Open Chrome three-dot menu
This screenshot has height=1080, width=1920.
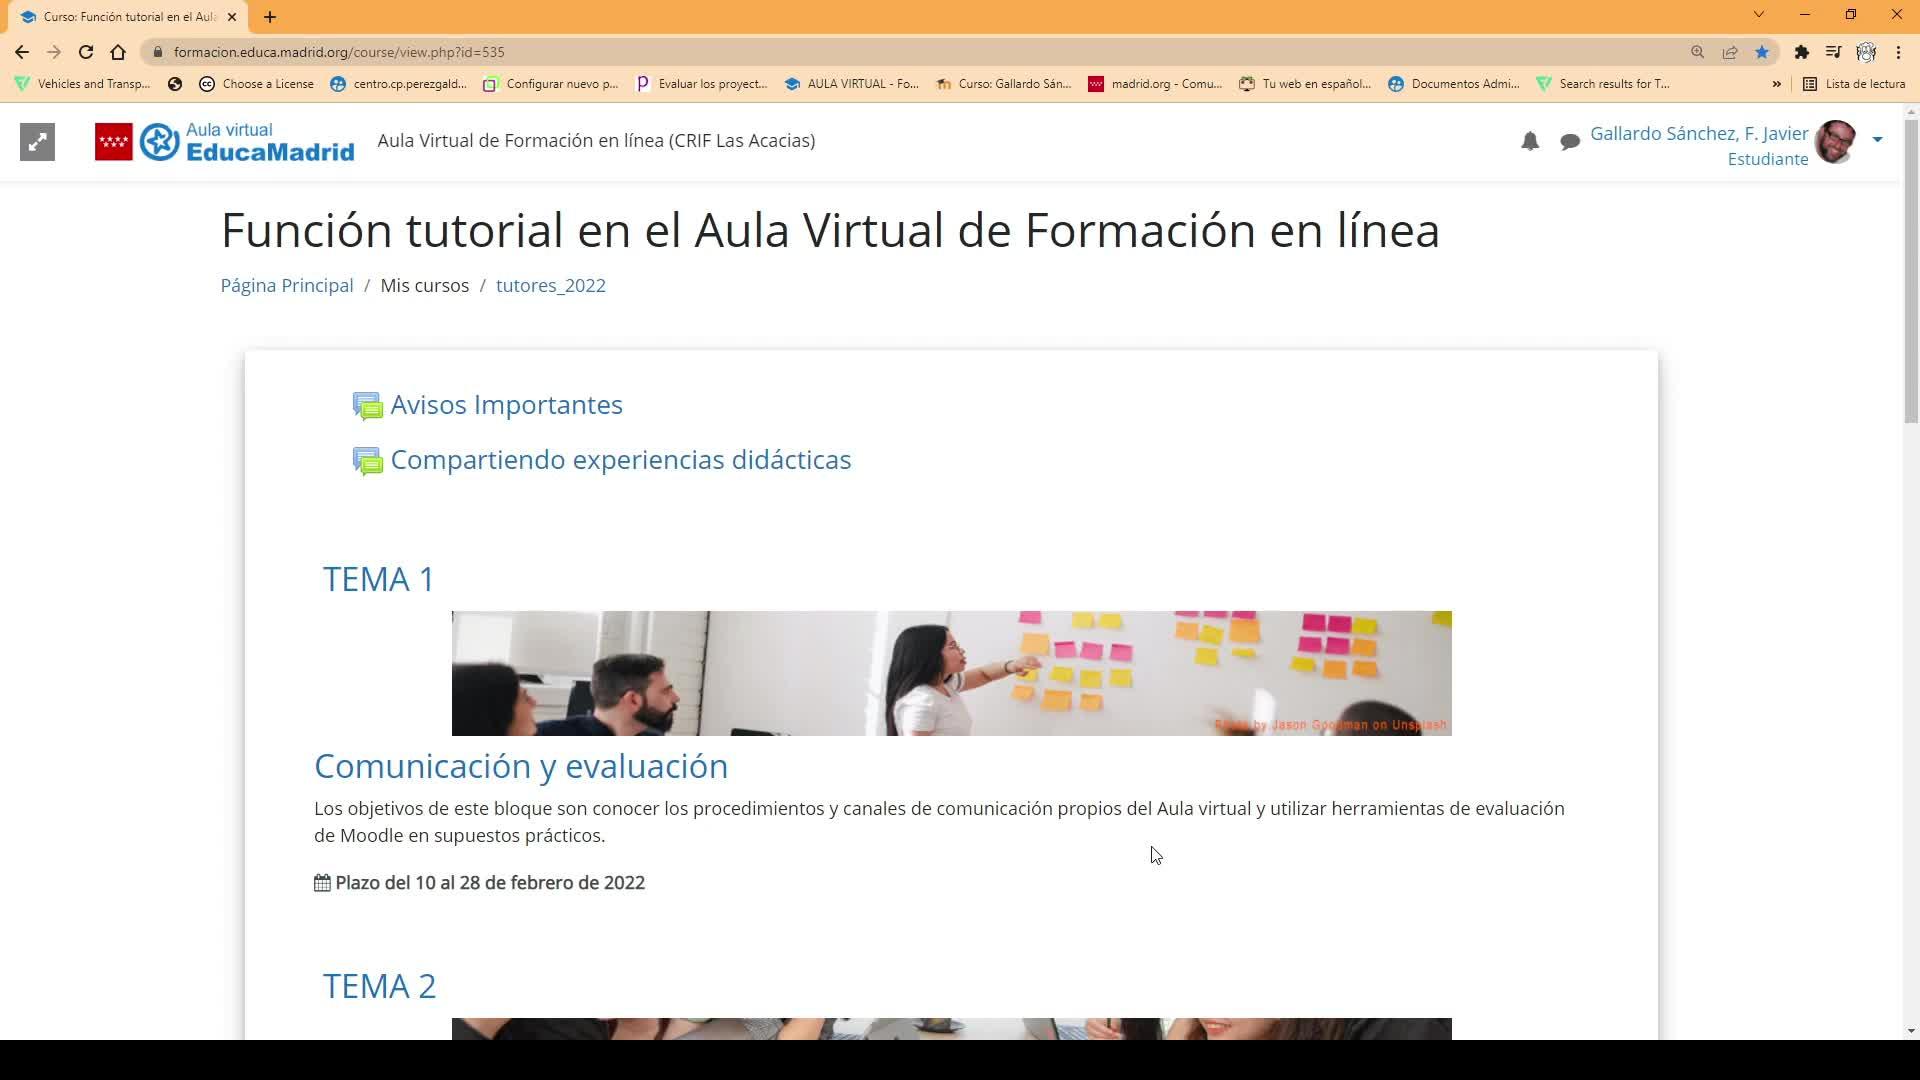tap(1898, 52)
